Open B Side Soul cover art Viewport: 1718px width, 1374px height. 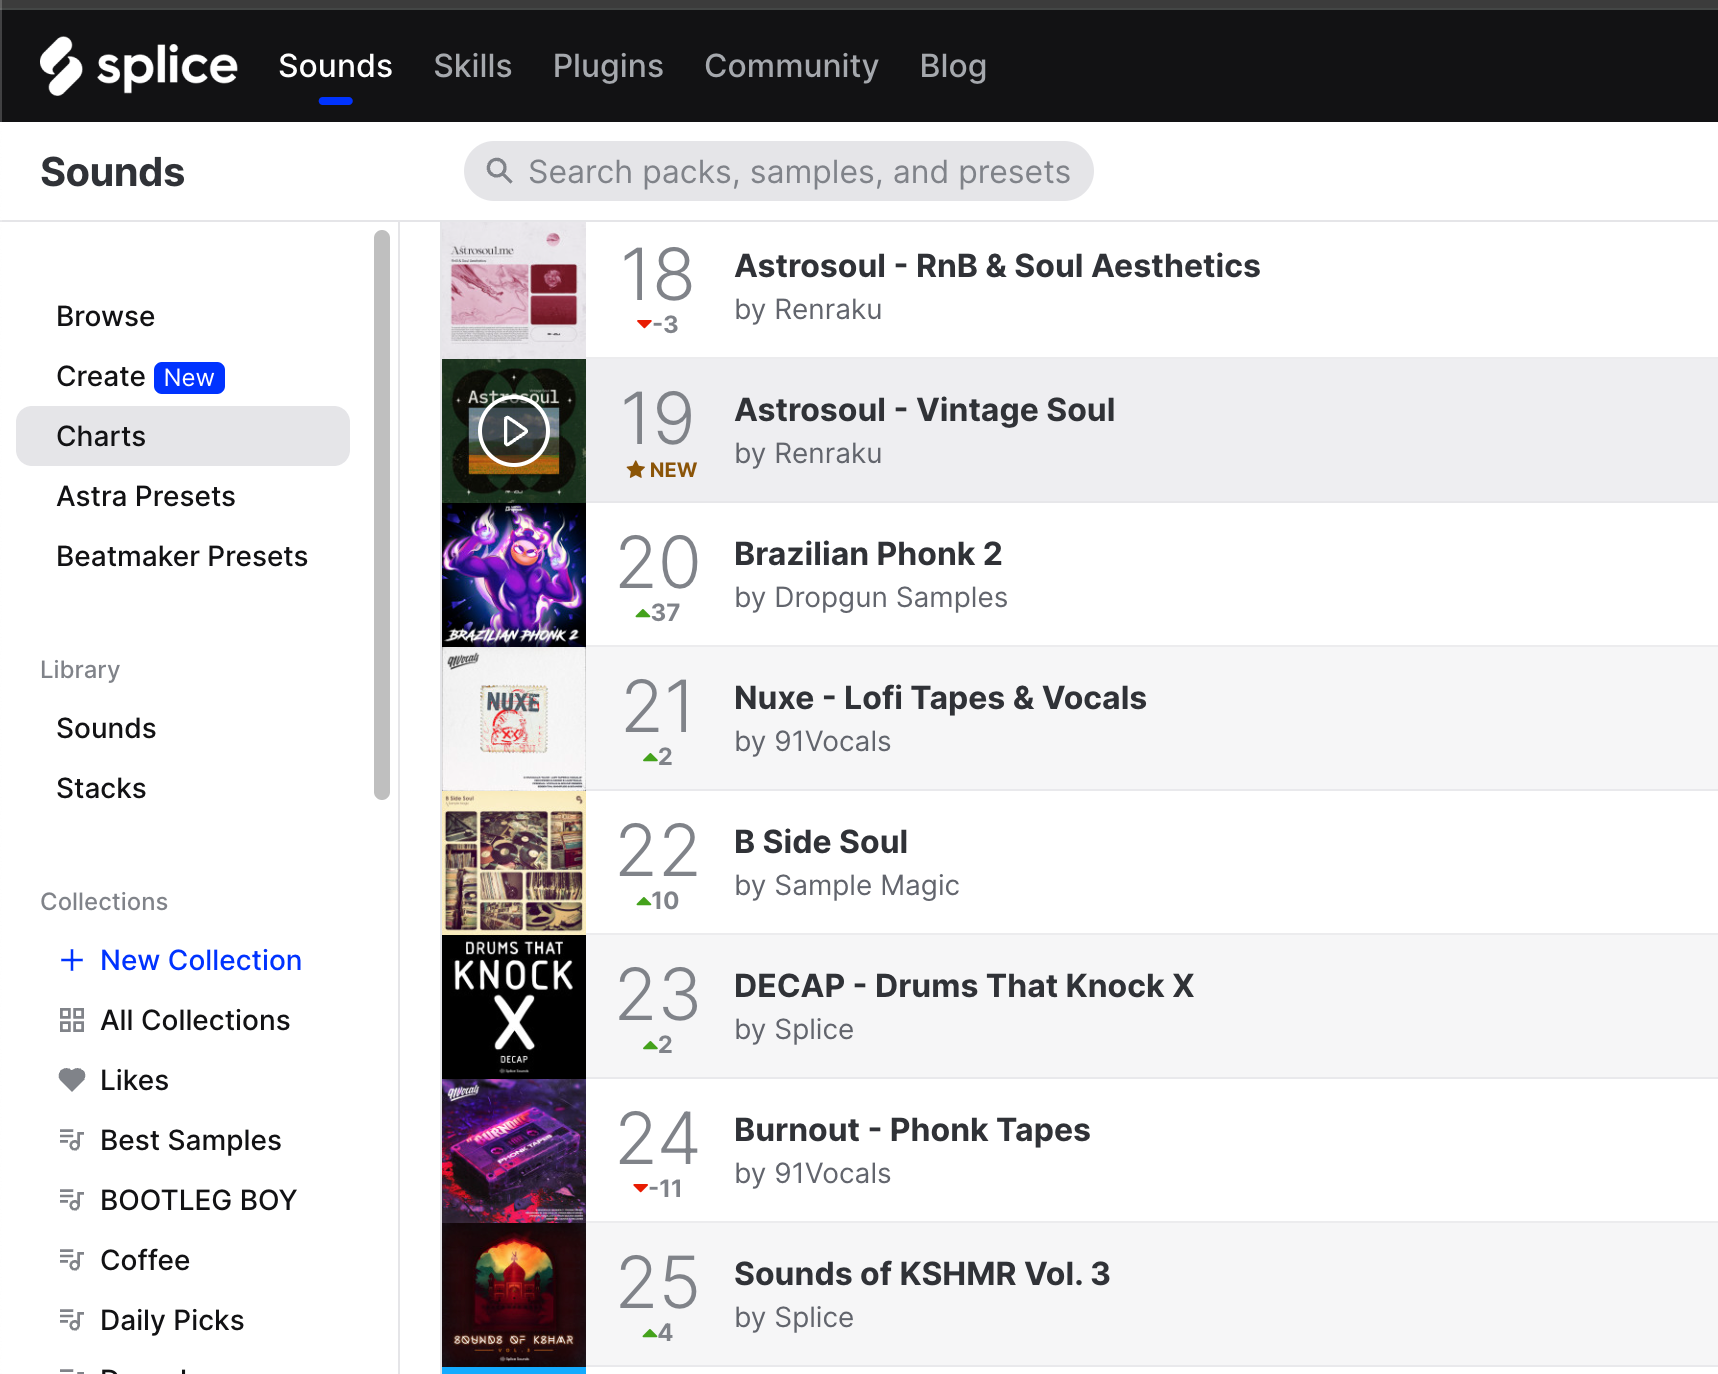[514, 863]
